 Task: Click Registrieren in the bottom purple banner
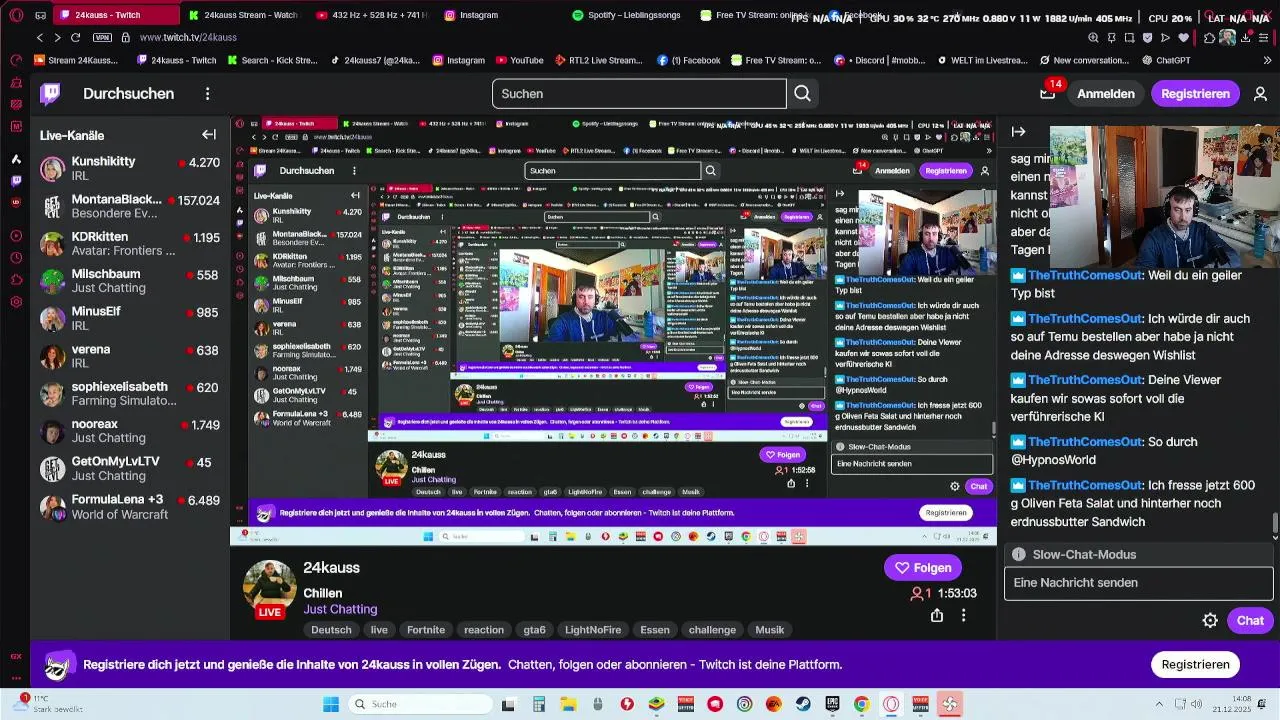point(1195,664)
